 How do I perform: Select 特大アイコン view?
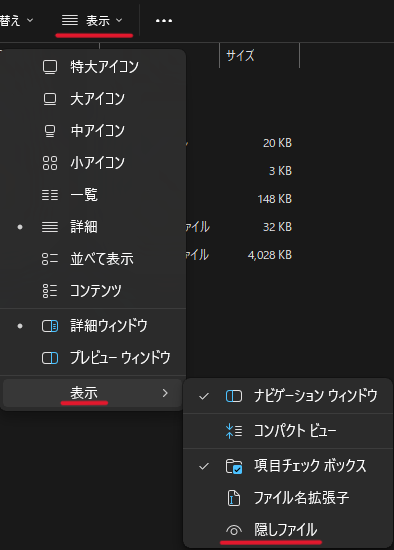tap(93, 67)
